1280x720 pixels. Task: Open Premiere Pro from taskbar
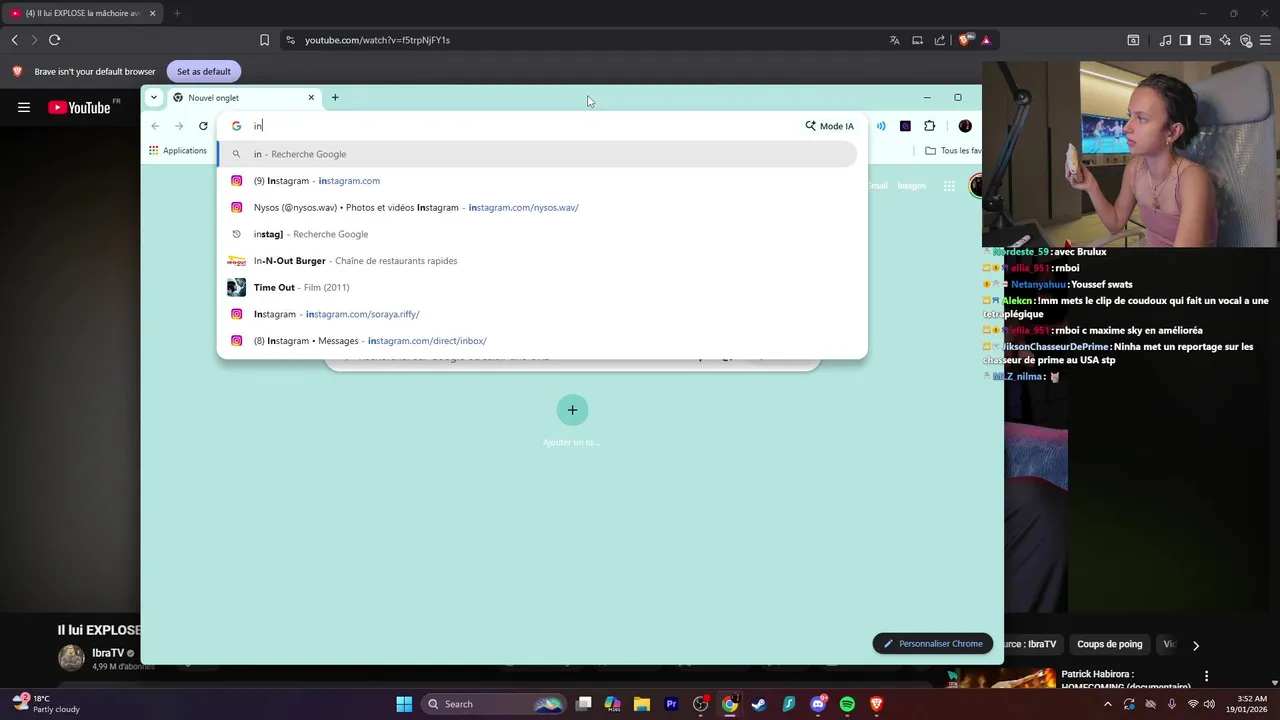coord(671,704)
